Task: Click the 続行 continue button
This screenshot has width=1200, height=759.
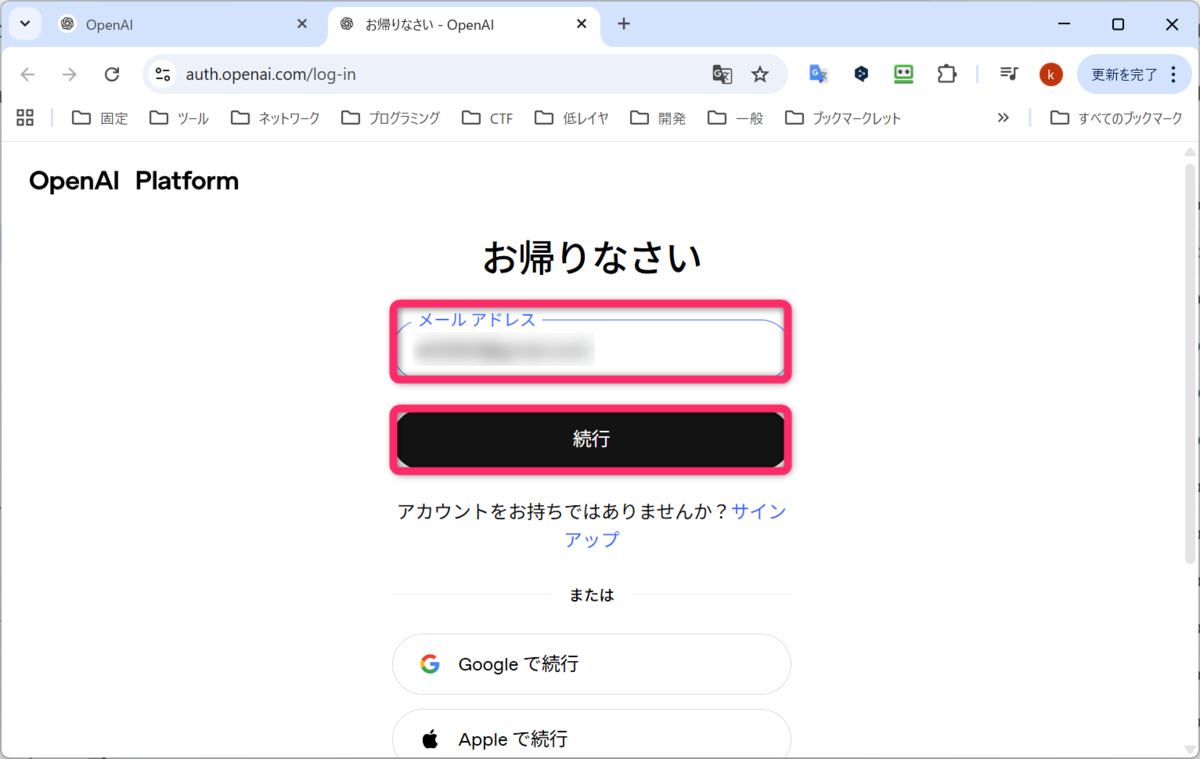Action: (591, 439)
